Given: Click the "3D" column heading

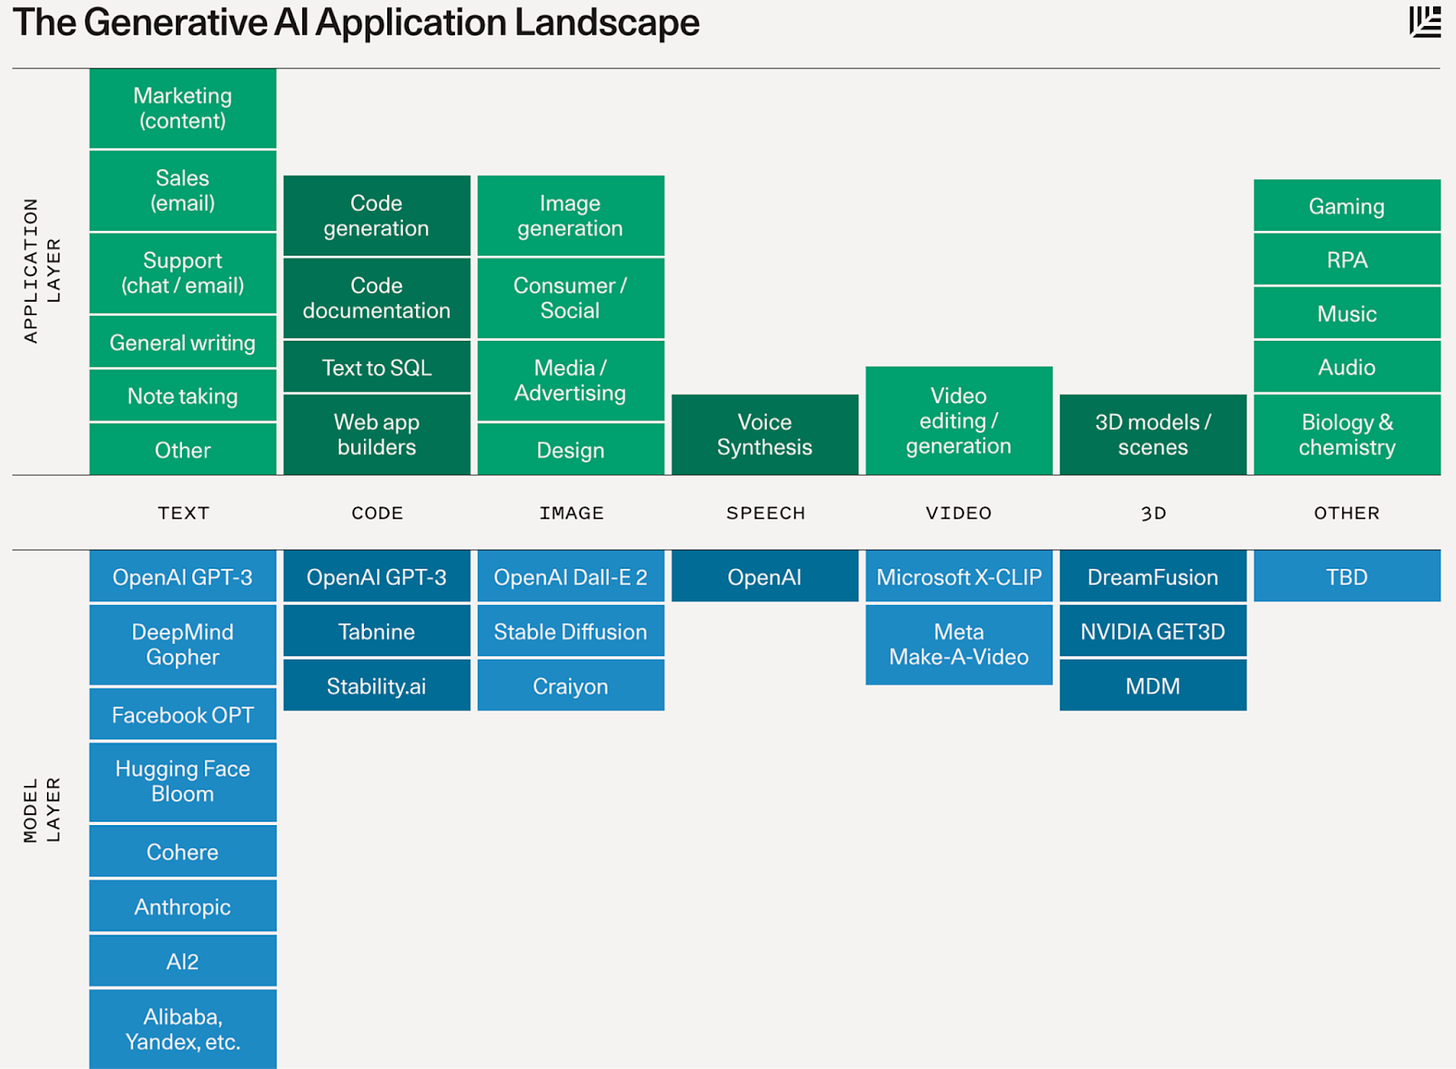Looking at the screenshot, I should (1153, 513).
